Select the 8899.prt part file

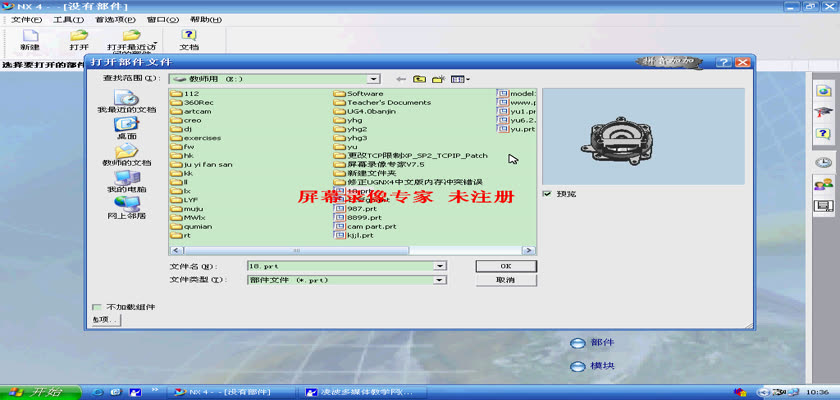[x=358, y=217]
